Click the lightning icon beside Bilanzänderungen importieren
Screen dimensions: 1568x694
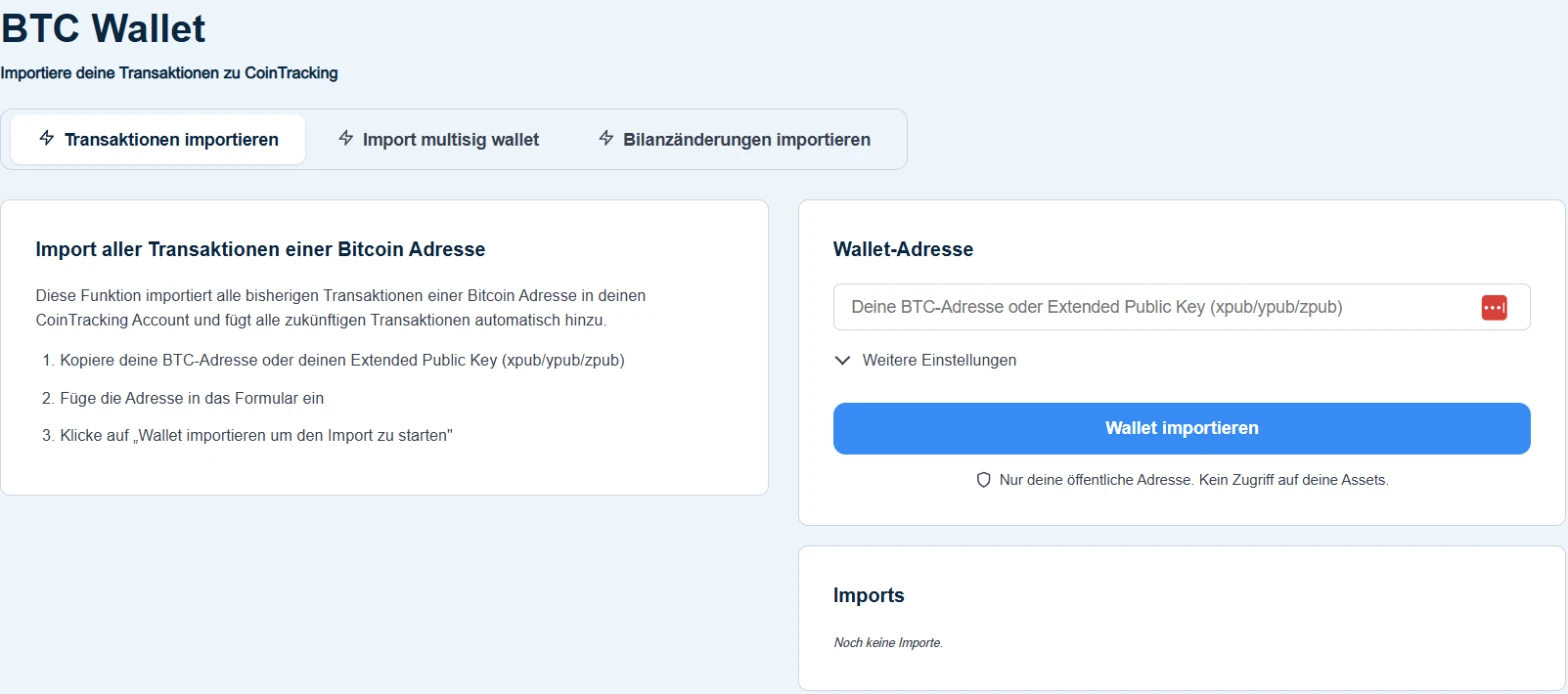(x=606, y=138)
